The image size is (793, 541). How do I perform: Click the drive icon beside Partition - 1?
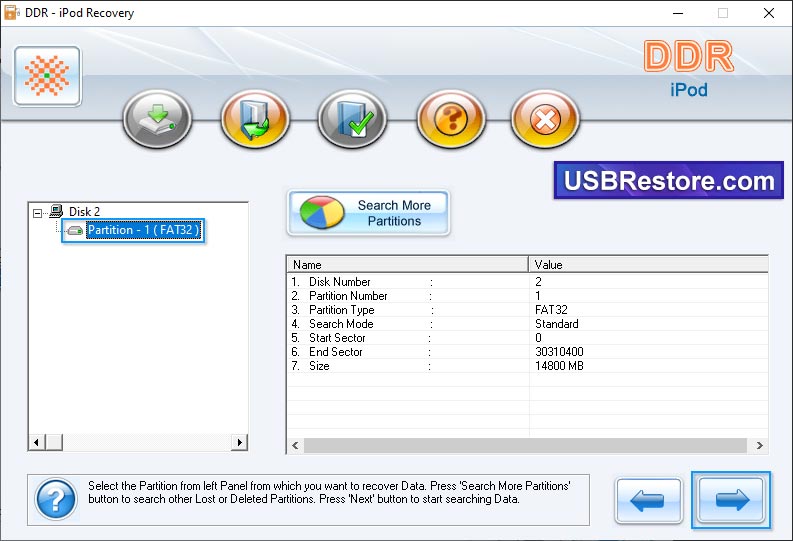[75, 231]
